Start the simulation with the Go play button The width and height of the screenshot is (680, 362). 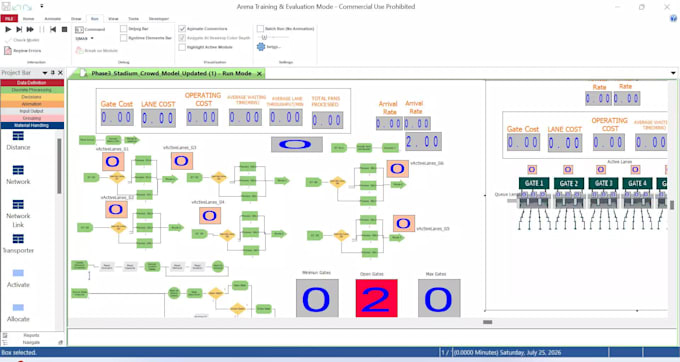[8, 29]
